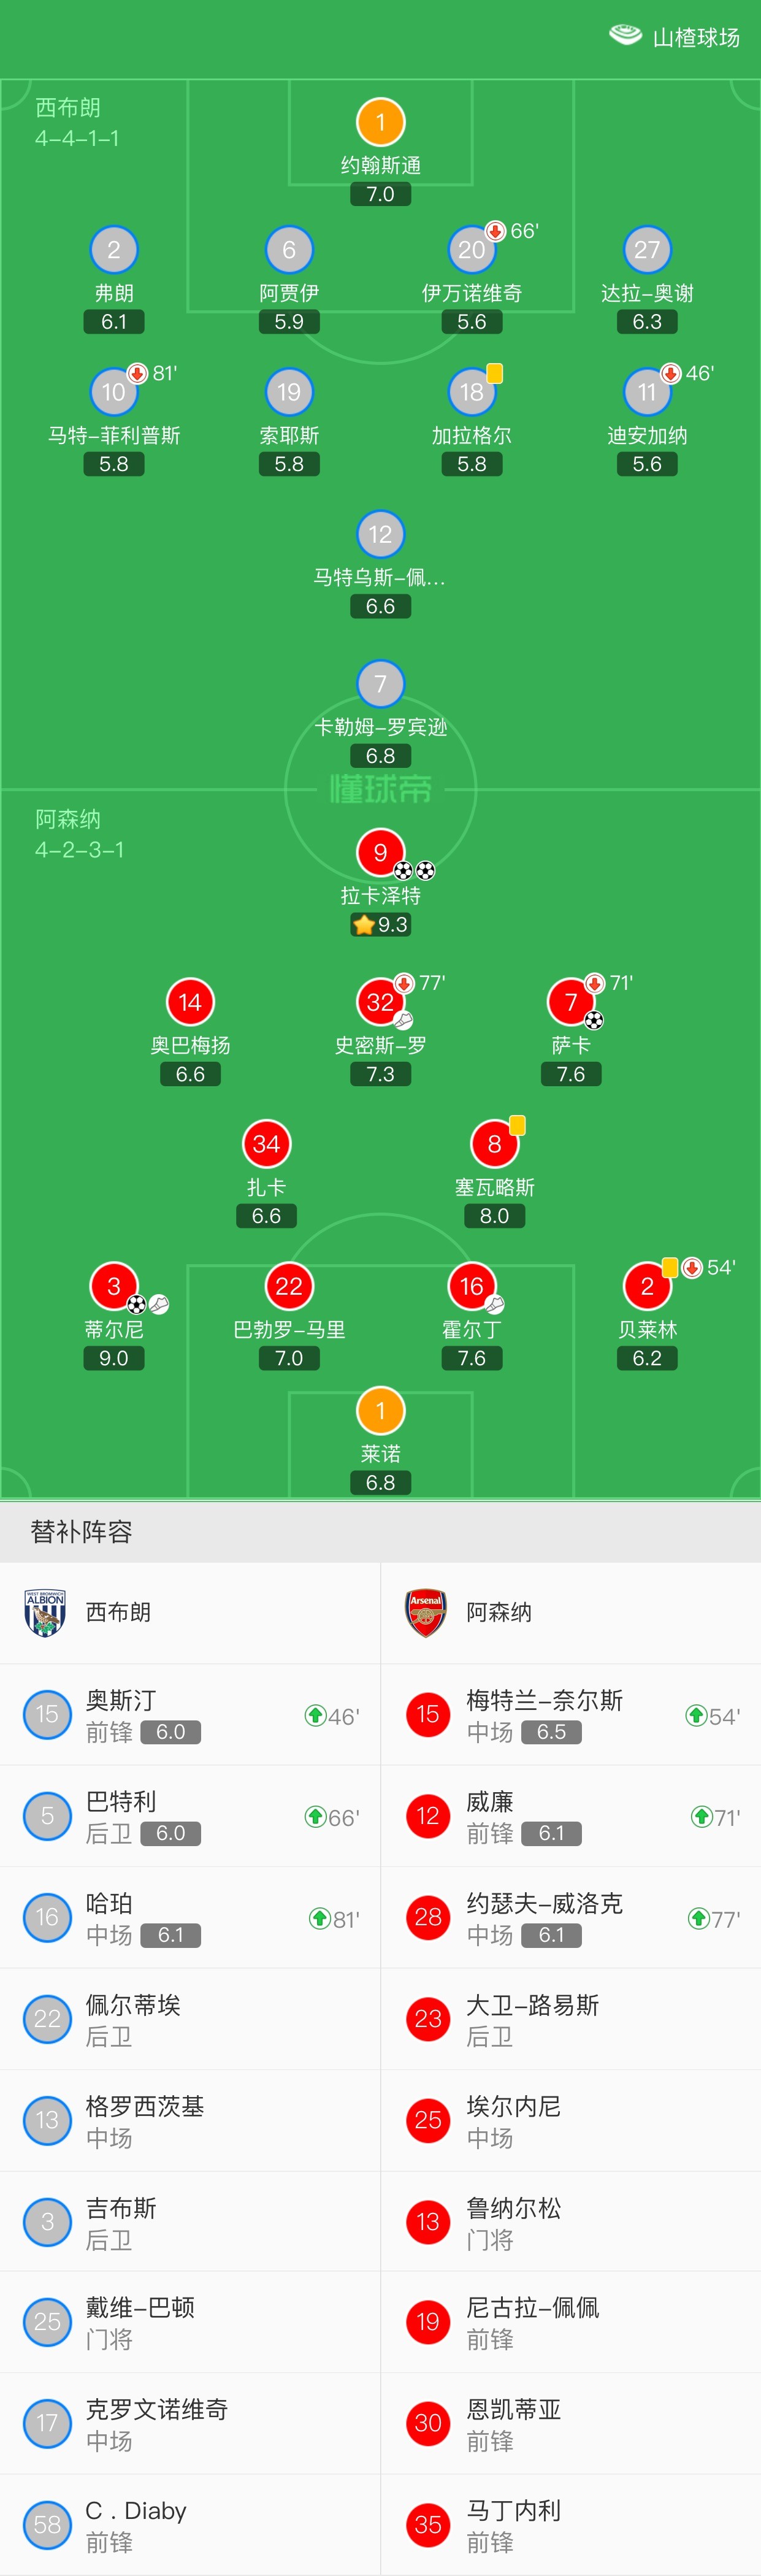The image size is (761, 2576).
Task: Select Lacazette's red number 9 badge
Action: point(380,852)
